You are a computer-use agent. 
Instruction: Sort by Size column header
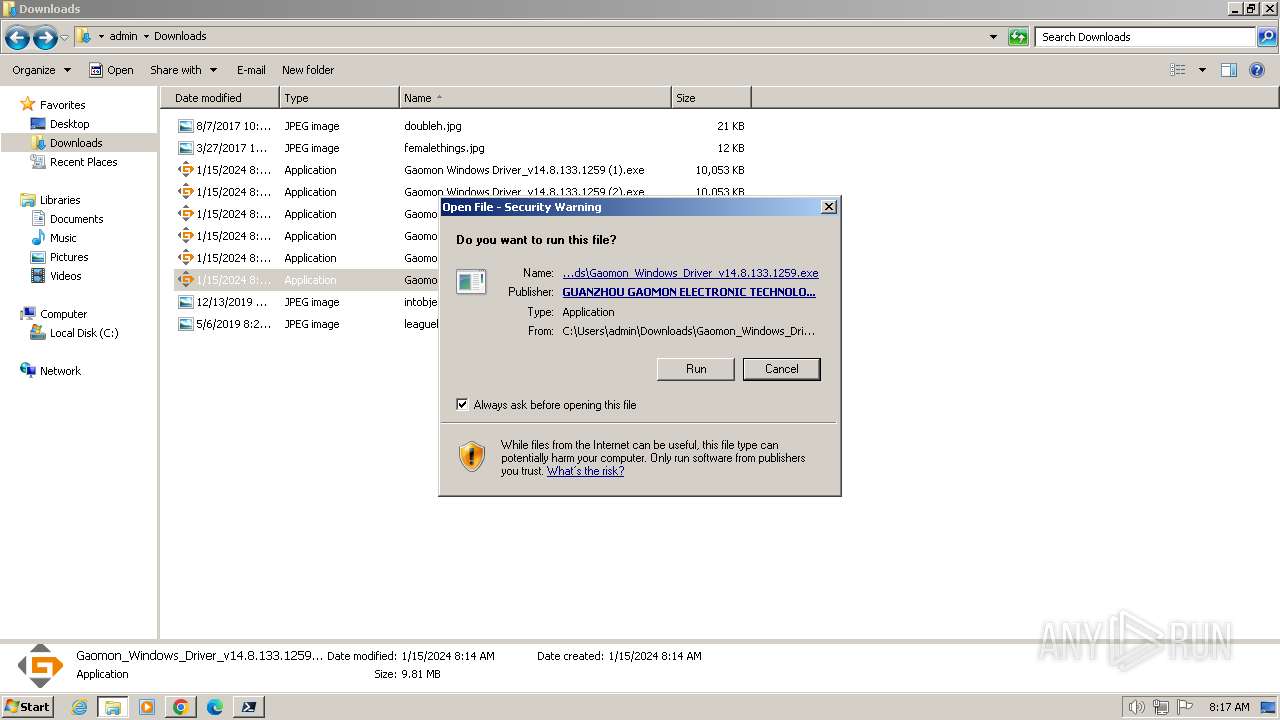[711, 98]
